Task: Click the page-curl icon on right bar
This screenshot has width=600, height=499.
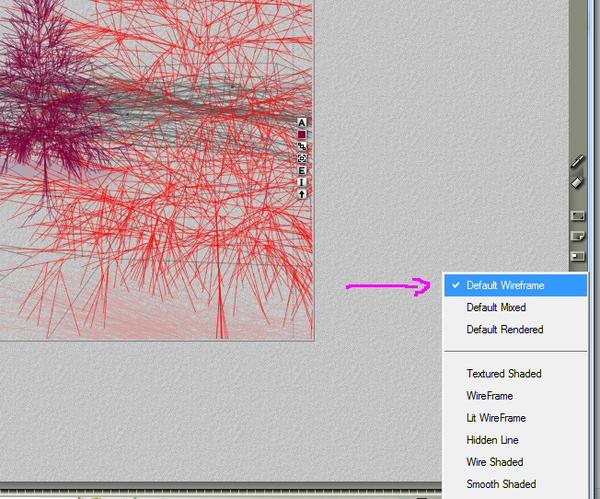Action: 578,236
